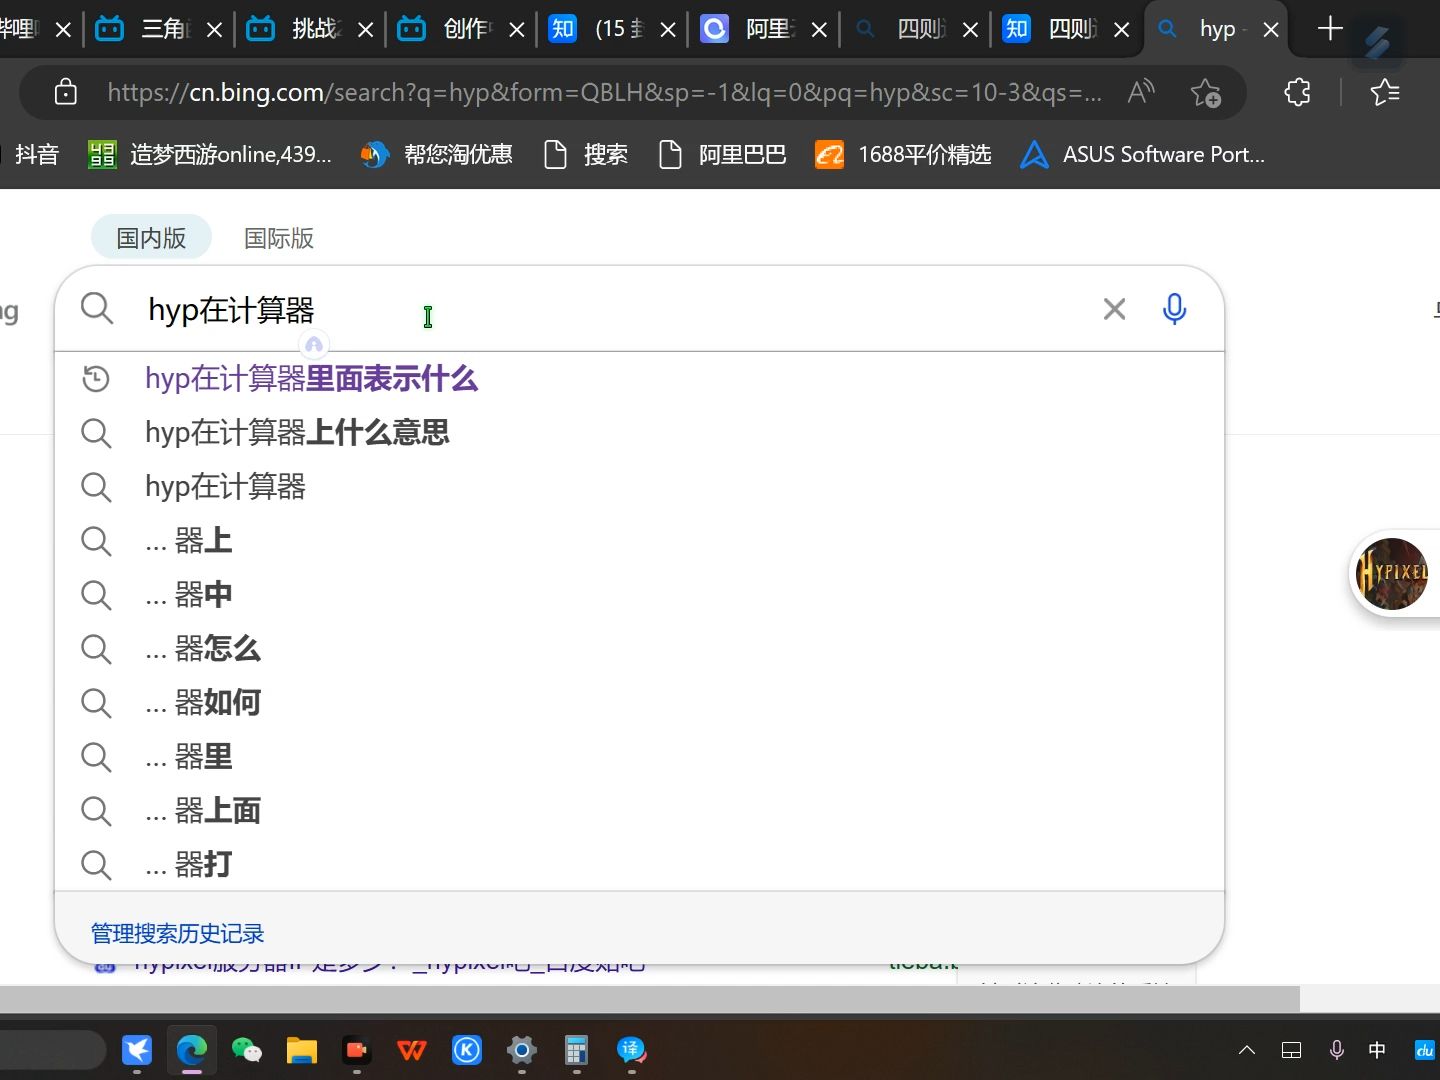
Task: Open the favorites star list icon
Action: point(1385,92)
